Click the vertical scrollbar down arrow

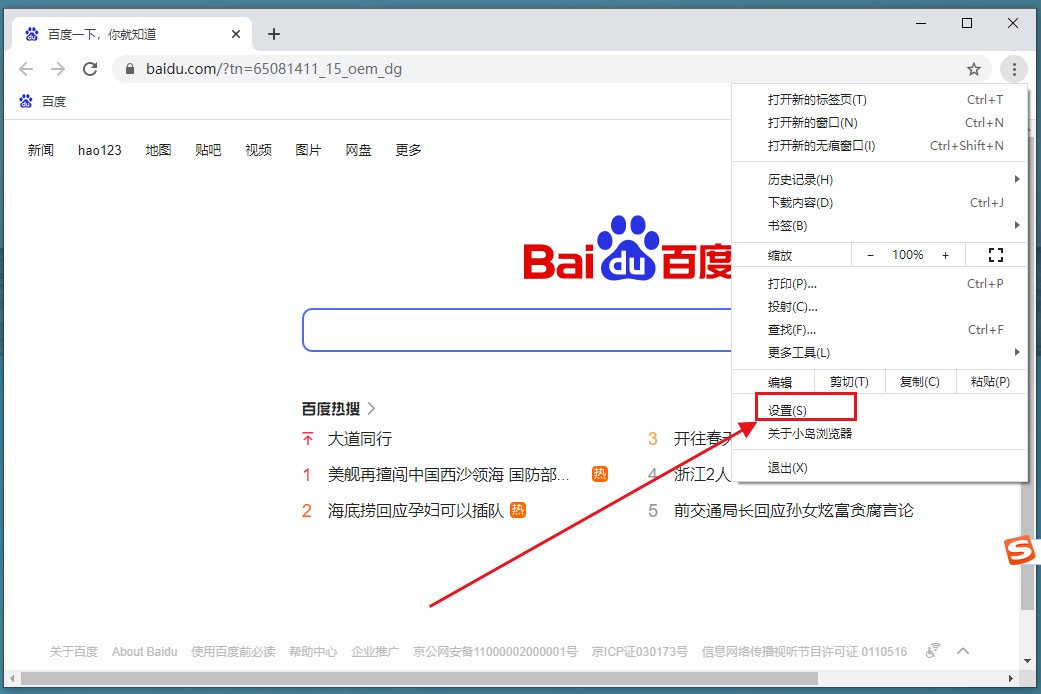pyautogui.click(x=1028, y=661)
